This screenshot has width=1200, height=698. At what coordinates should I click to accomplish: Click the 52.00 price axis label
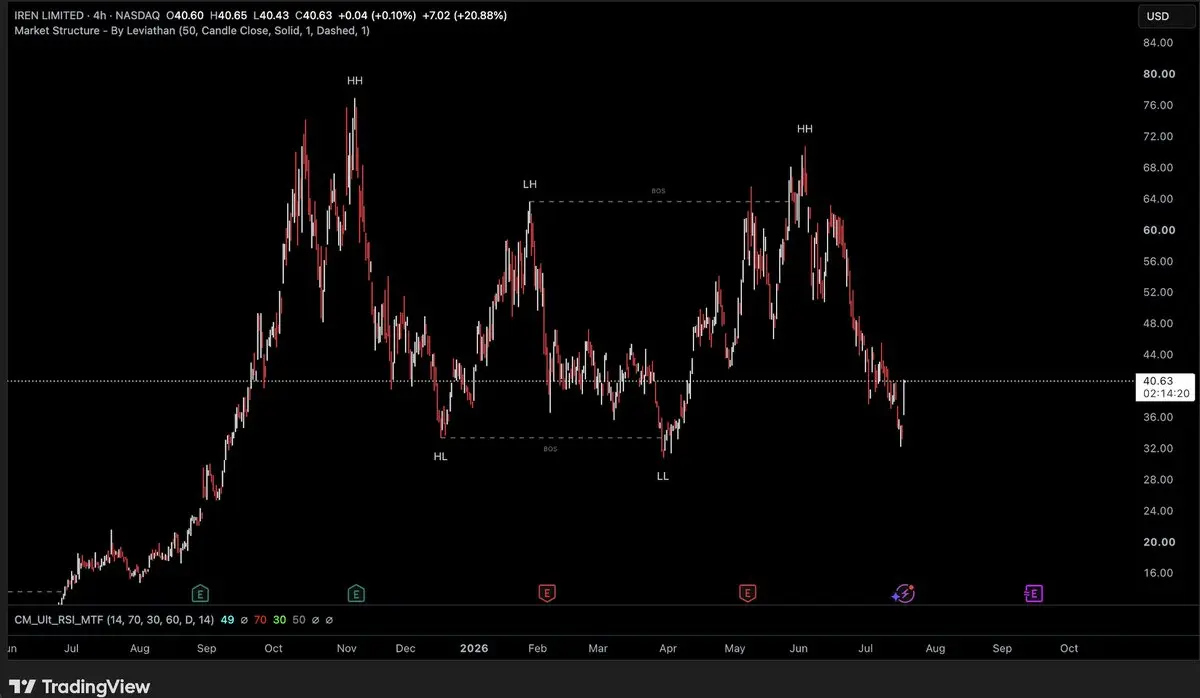(x=1158, y=292)
